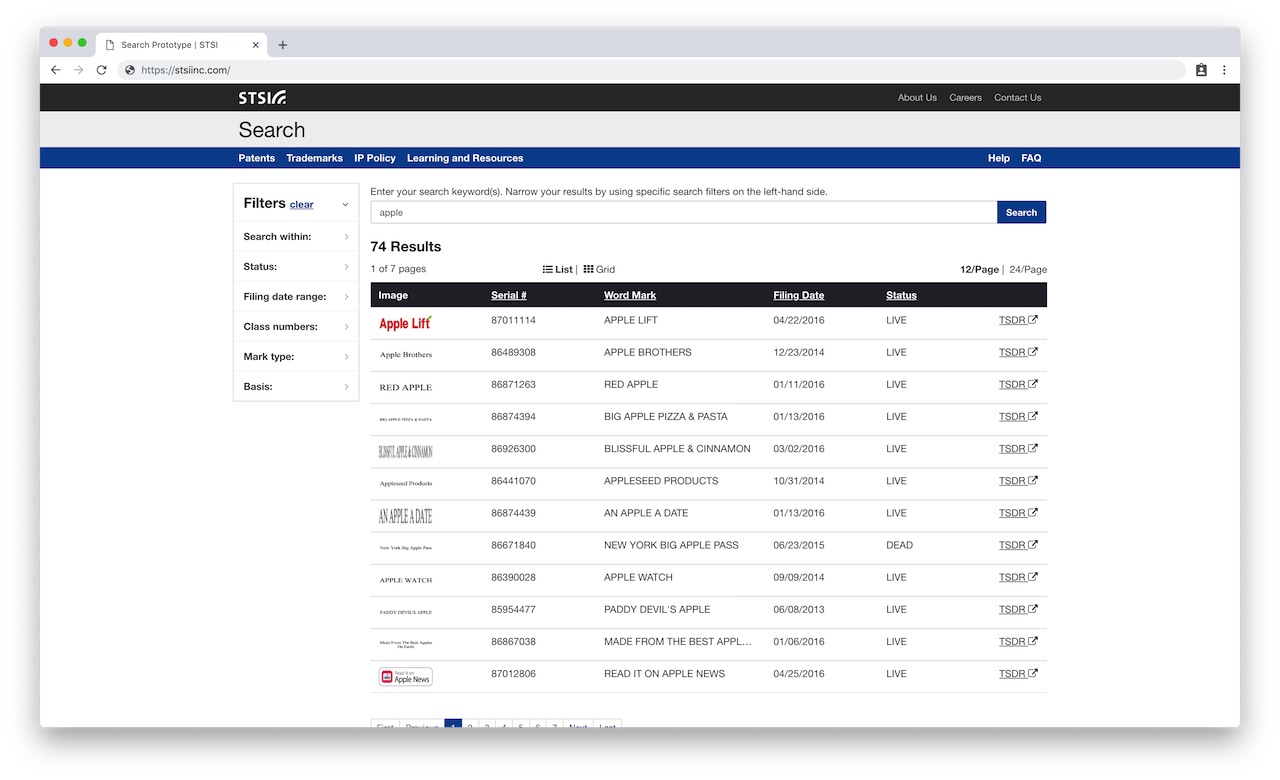The width and height of the screenshot is (1280, 780).
Task: Open the Trademarks menu item
Action: (314, 158)
